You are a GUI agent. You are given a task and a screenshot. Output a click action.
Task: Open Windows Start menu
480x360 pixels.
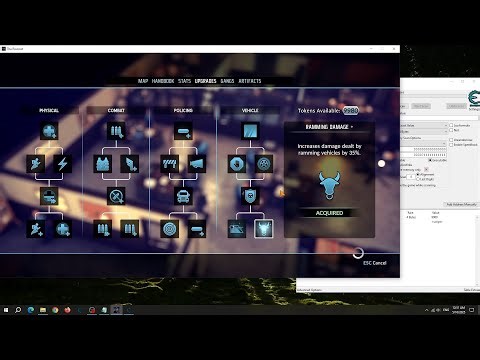[6, 310]
